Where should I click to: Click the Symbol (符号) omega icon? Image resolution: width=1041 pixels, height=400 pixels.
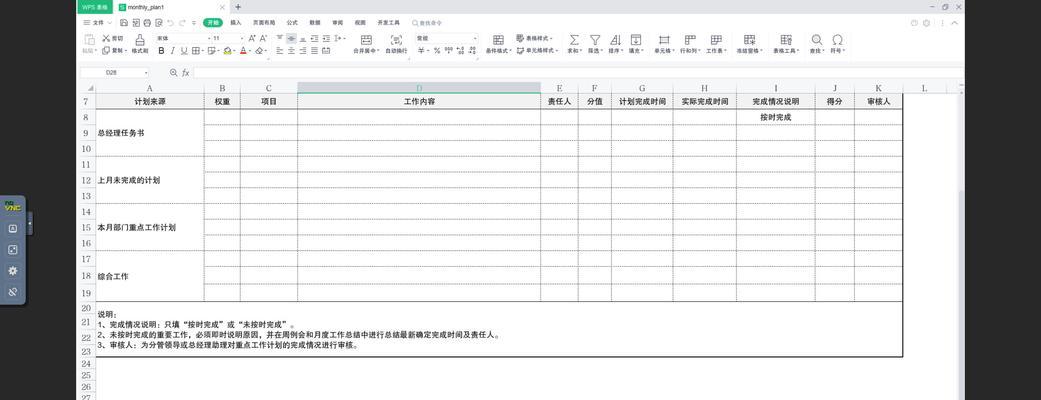837,40
